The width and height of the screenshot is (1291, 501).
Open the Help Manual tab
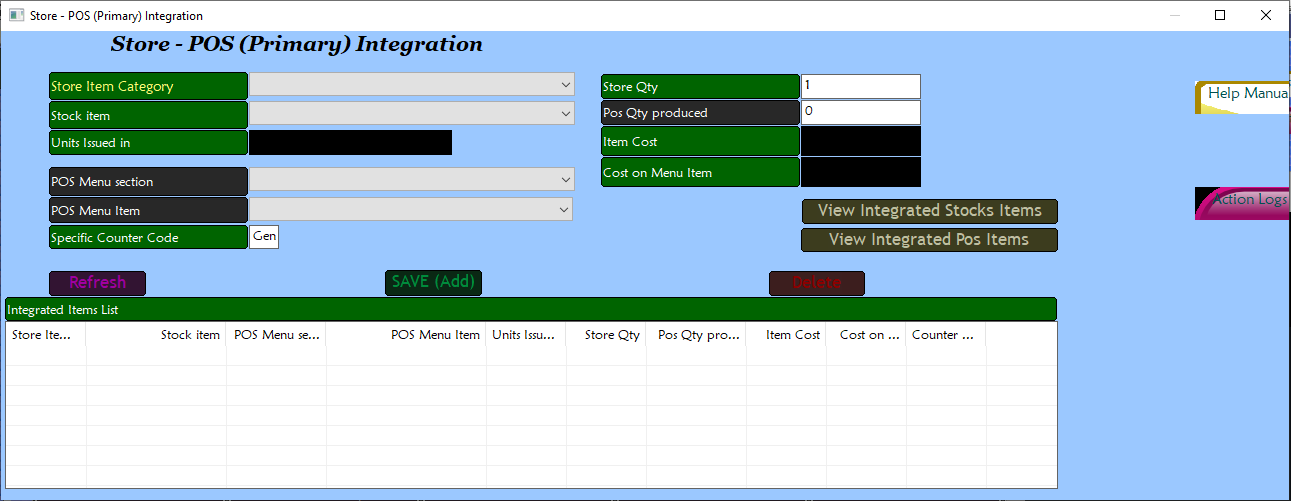coord(1243,97)
